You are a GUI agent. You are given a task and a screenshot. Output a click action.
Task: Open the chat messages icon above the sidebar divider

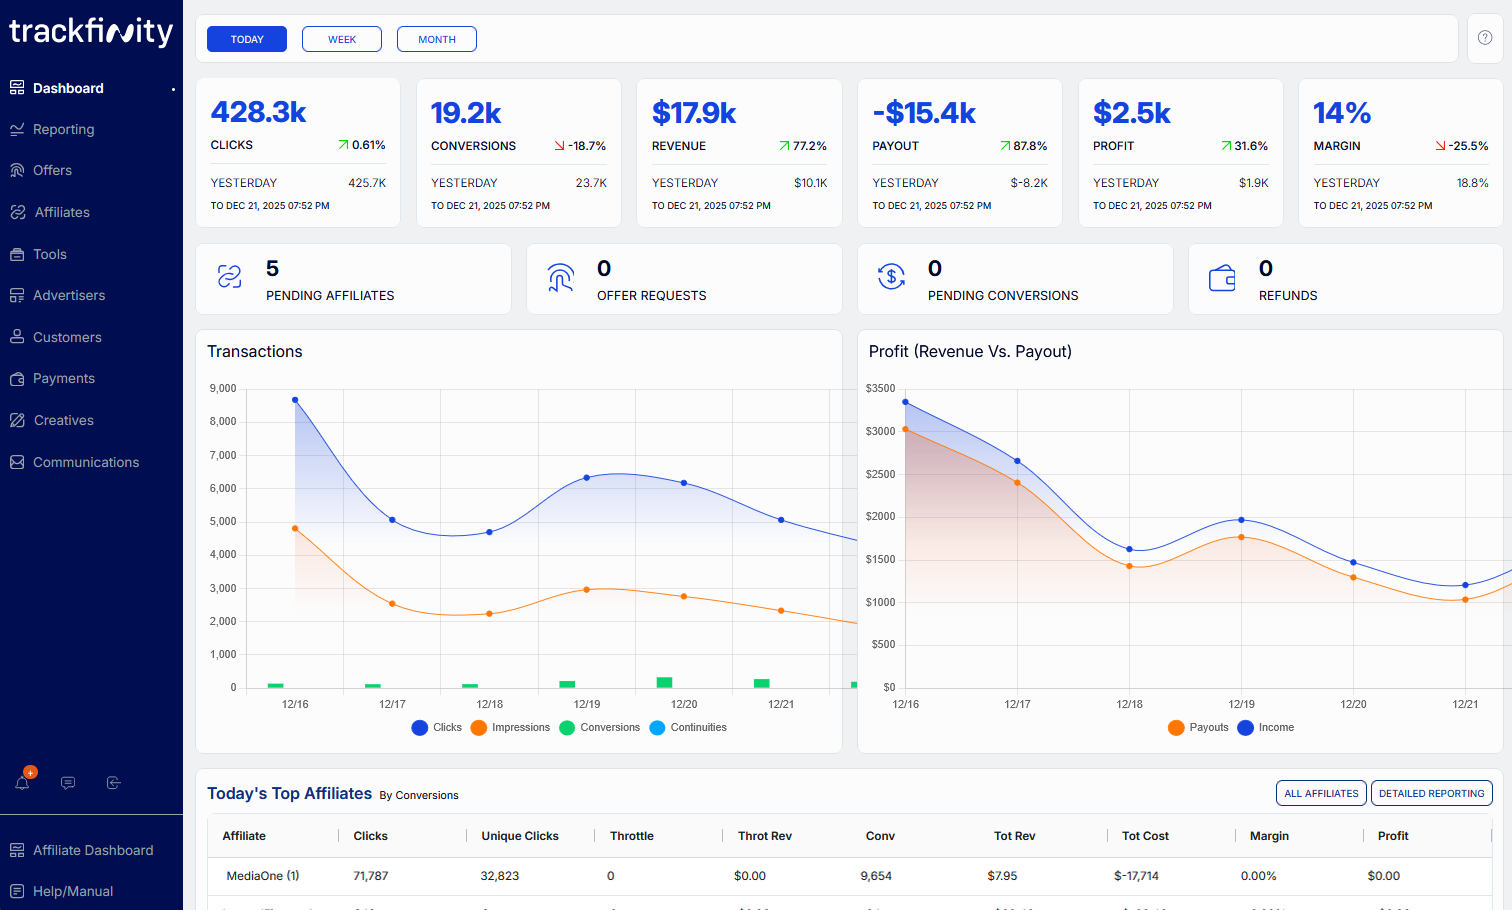(68, 783)
